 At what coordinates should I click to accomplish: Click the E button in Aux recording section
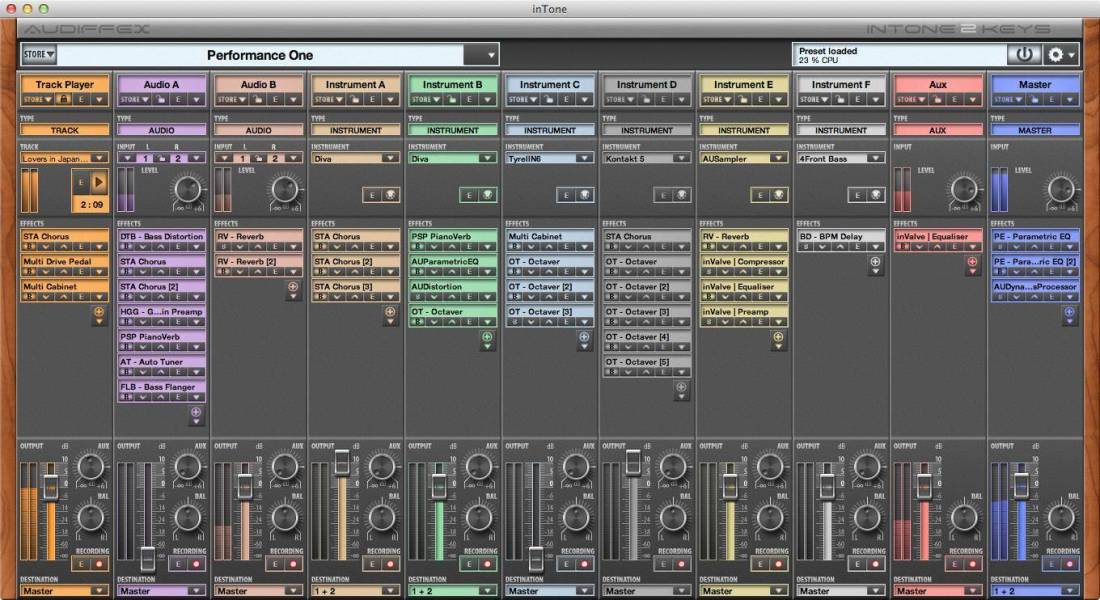(x=954, y=563)
